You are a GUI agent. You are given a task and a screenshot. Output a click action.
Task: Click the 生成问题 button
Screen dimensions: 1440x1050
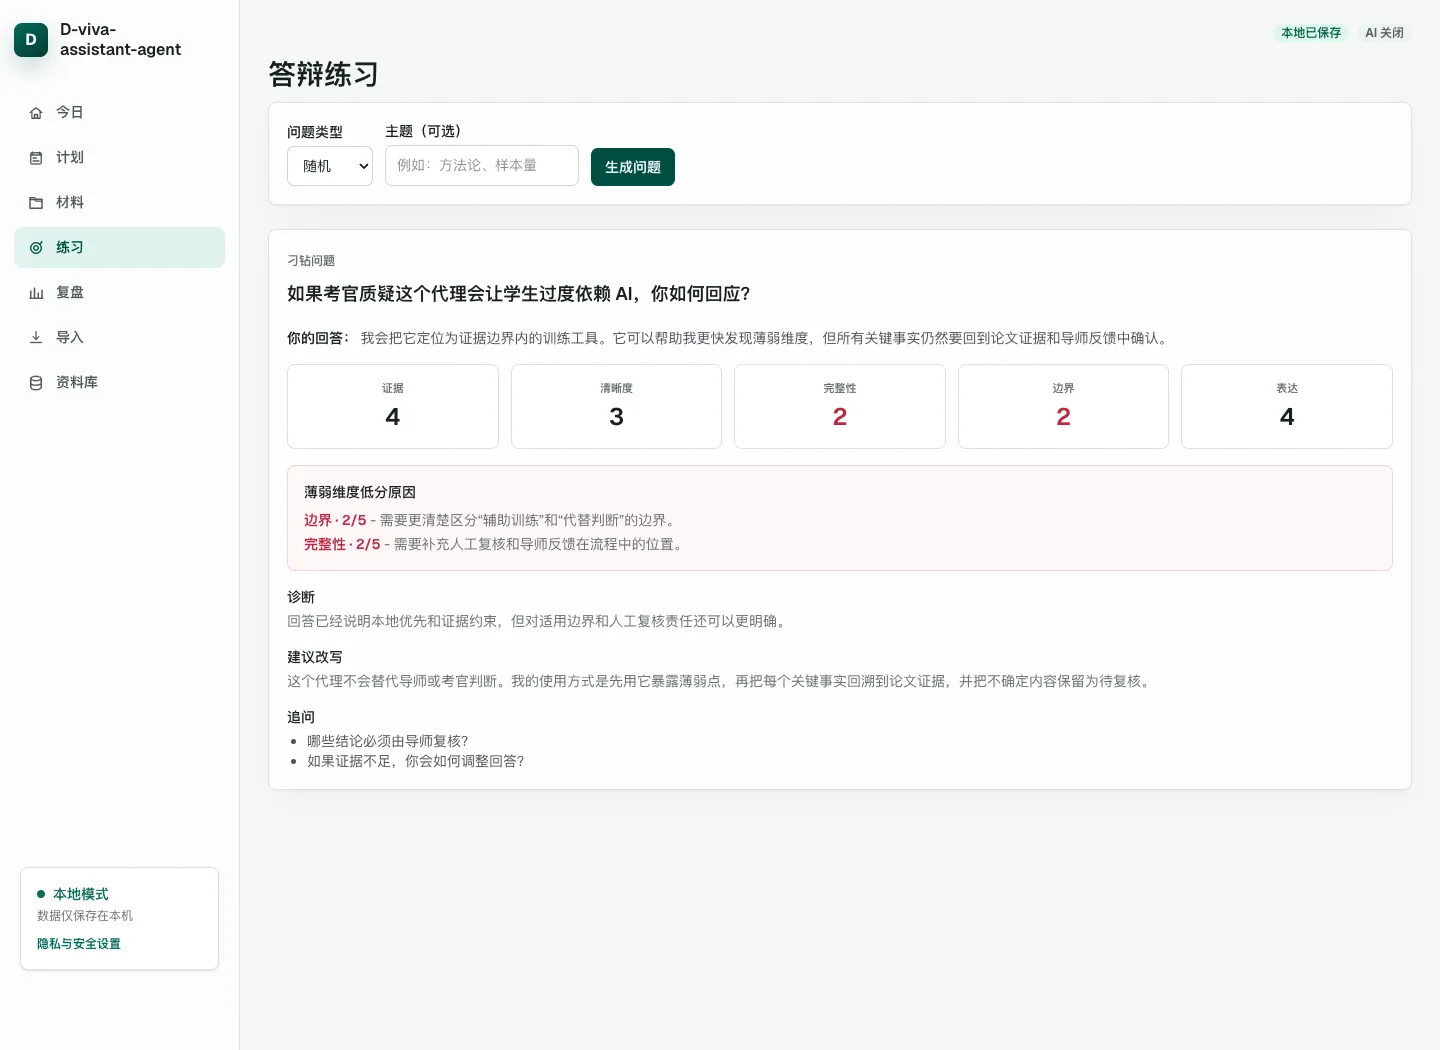click(x=633, y=167)
